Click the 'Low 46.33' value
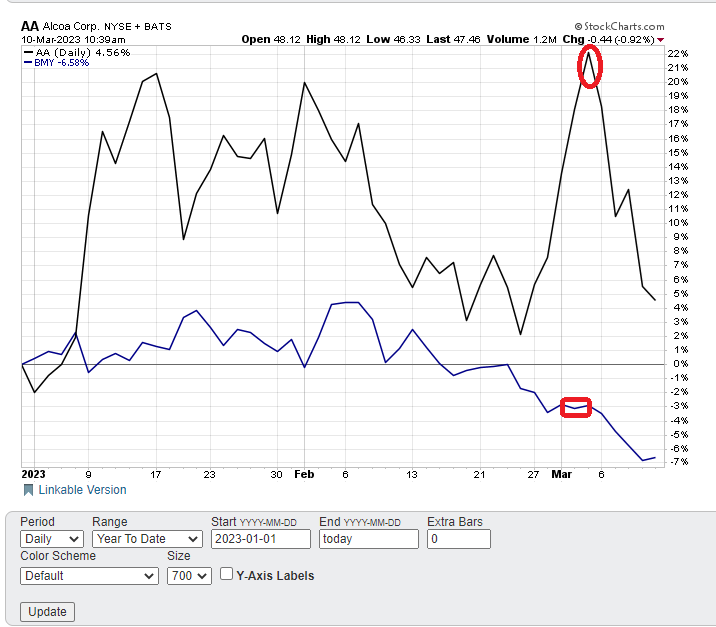Screen dimensions: 716x627 click(x=393, y=39)
